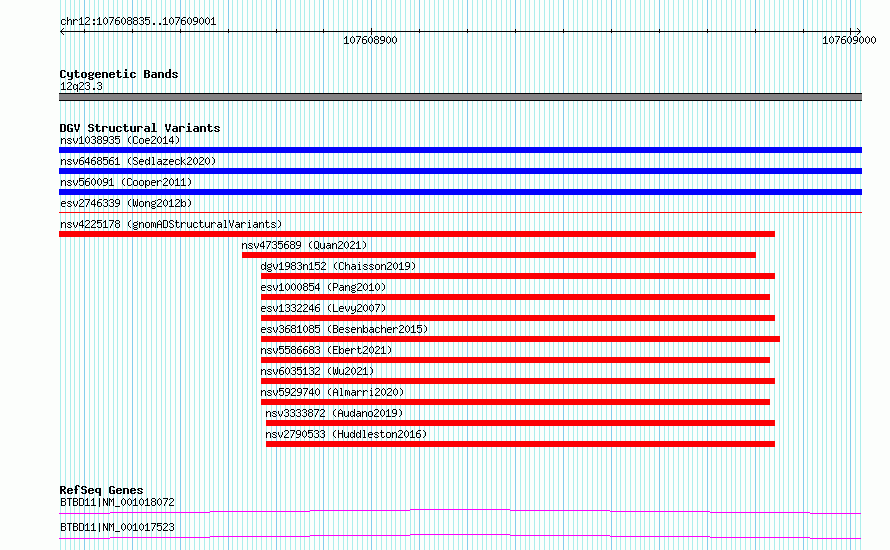
Task: Open the nsv560091 (Cooper2011) variant label
Action: click(126, 182)
